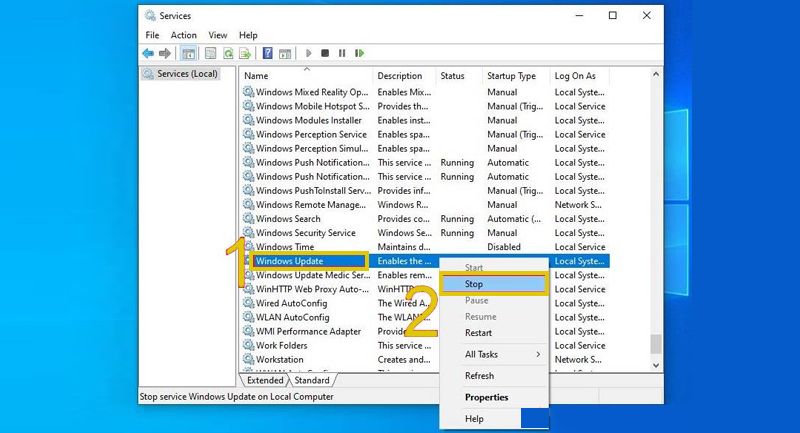
Task: Select Windows Perception Service row
Action: (x=425, y=134)
